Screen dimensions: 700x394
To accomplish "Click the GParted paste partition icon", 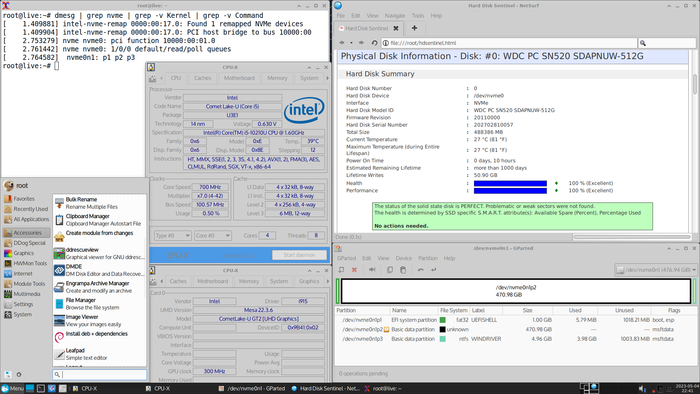I will point(403,270).
